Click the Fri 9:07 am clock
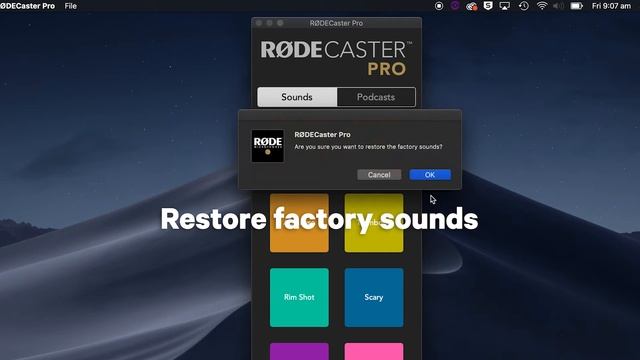 (611, 6)
